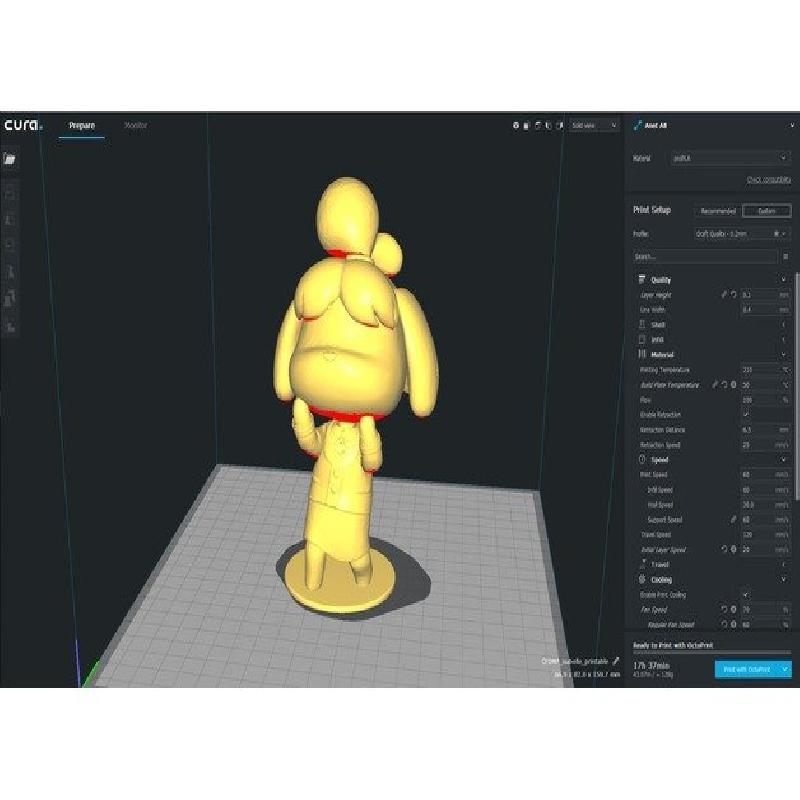Click the link icon beside Layer Height
Image resolution: width=800 pixels, height=800 pixels.
click(x=724, y=294)
